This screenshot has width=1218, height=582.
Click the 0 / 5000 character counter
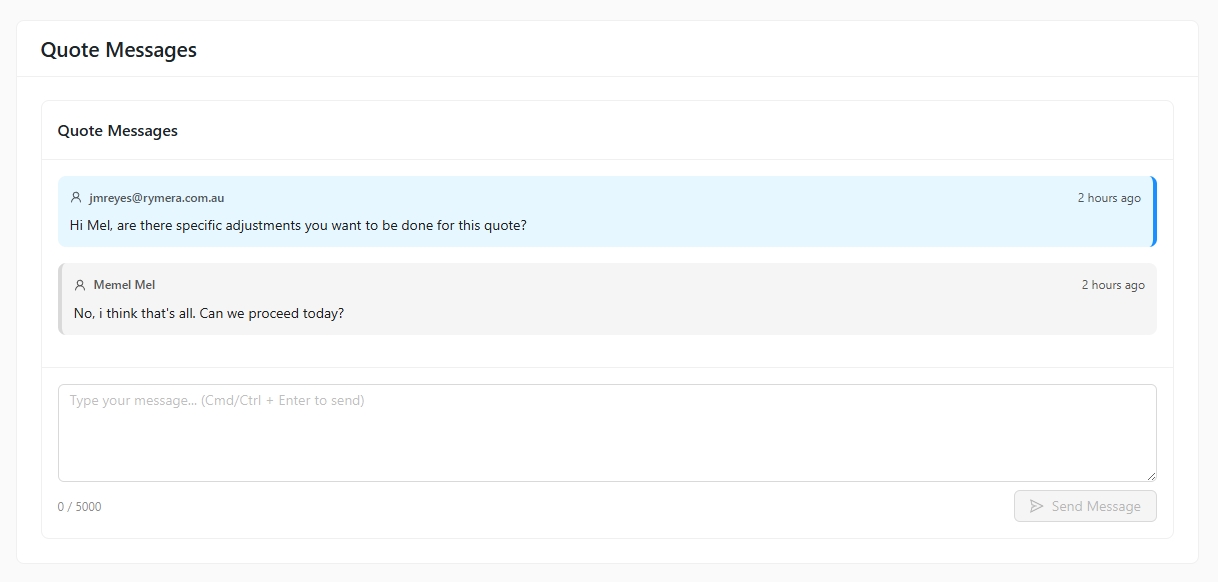[x=79, y=507]
